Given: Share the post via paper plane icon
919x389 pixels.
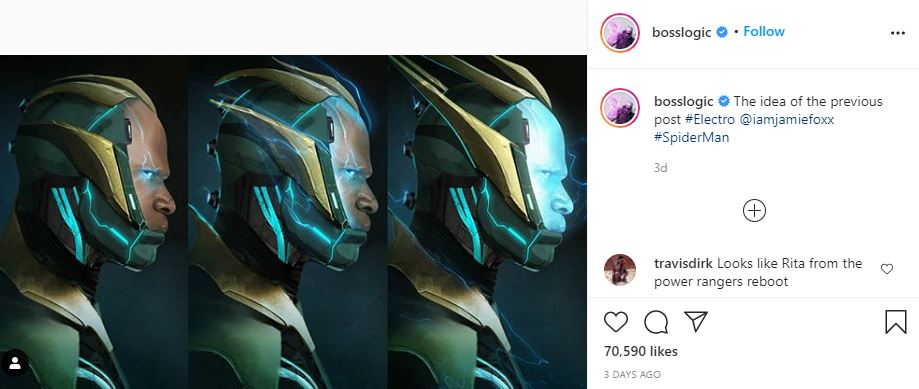Looking at the screenshot, I should [x=696, y=322].
